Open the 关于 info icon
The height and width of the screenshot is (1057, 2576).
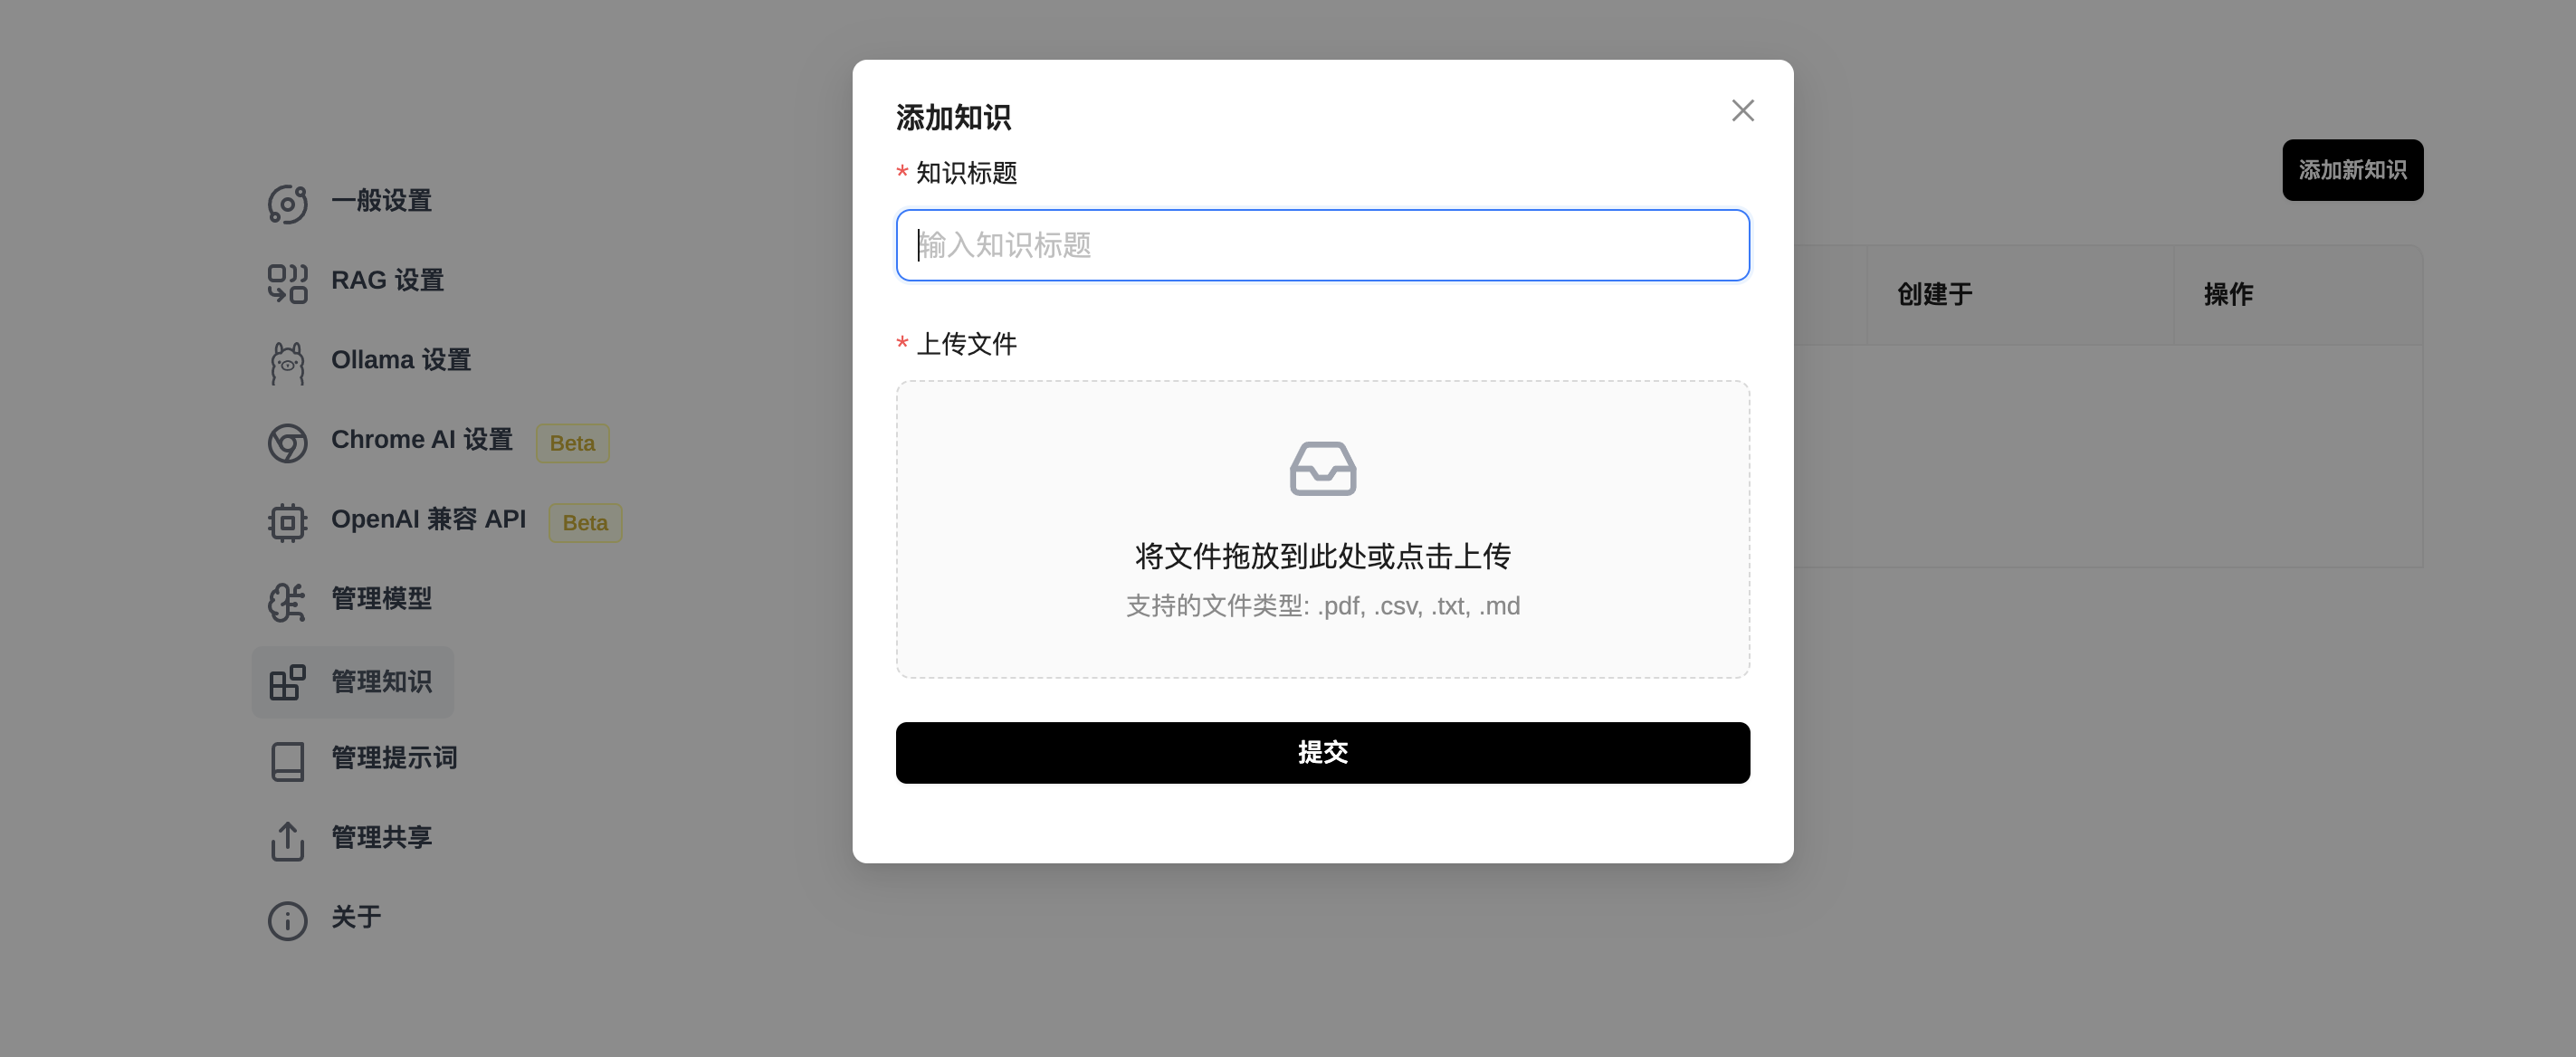(287, 920)
